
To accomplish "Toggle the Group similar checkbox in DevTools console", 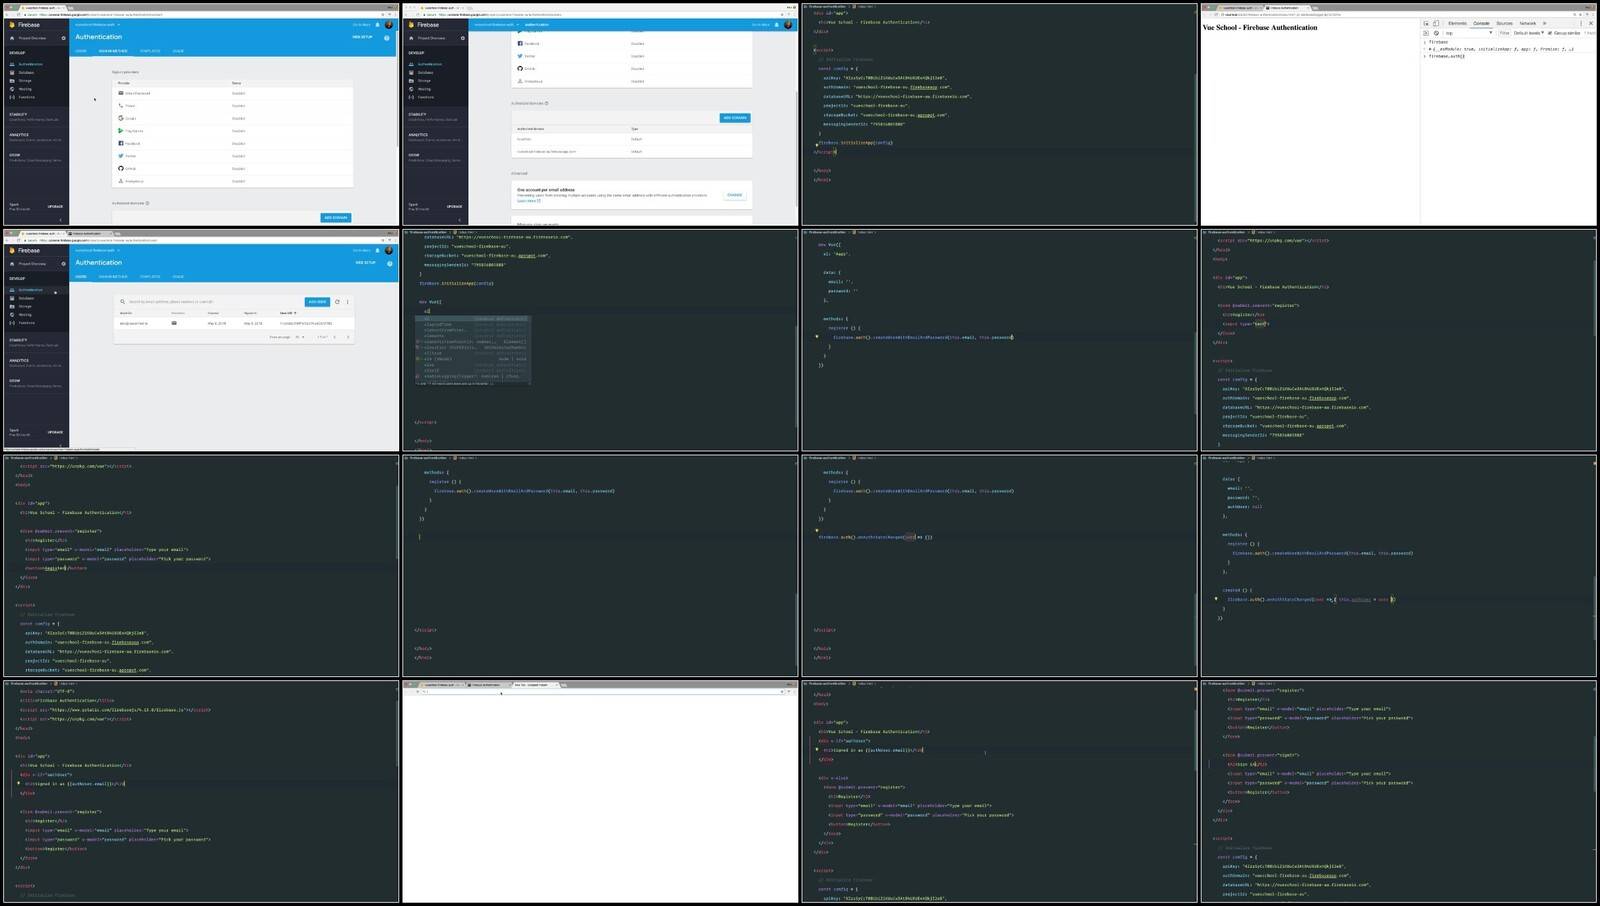I will (x=1550, y=33).
